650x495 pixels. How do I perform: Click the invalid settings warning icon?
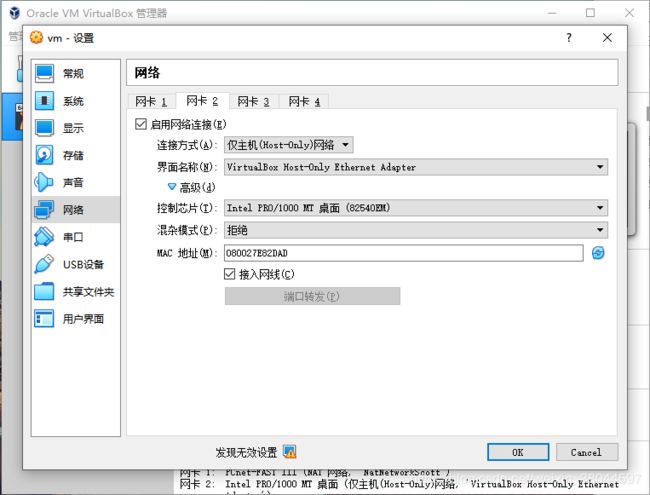tap(289, 451)
